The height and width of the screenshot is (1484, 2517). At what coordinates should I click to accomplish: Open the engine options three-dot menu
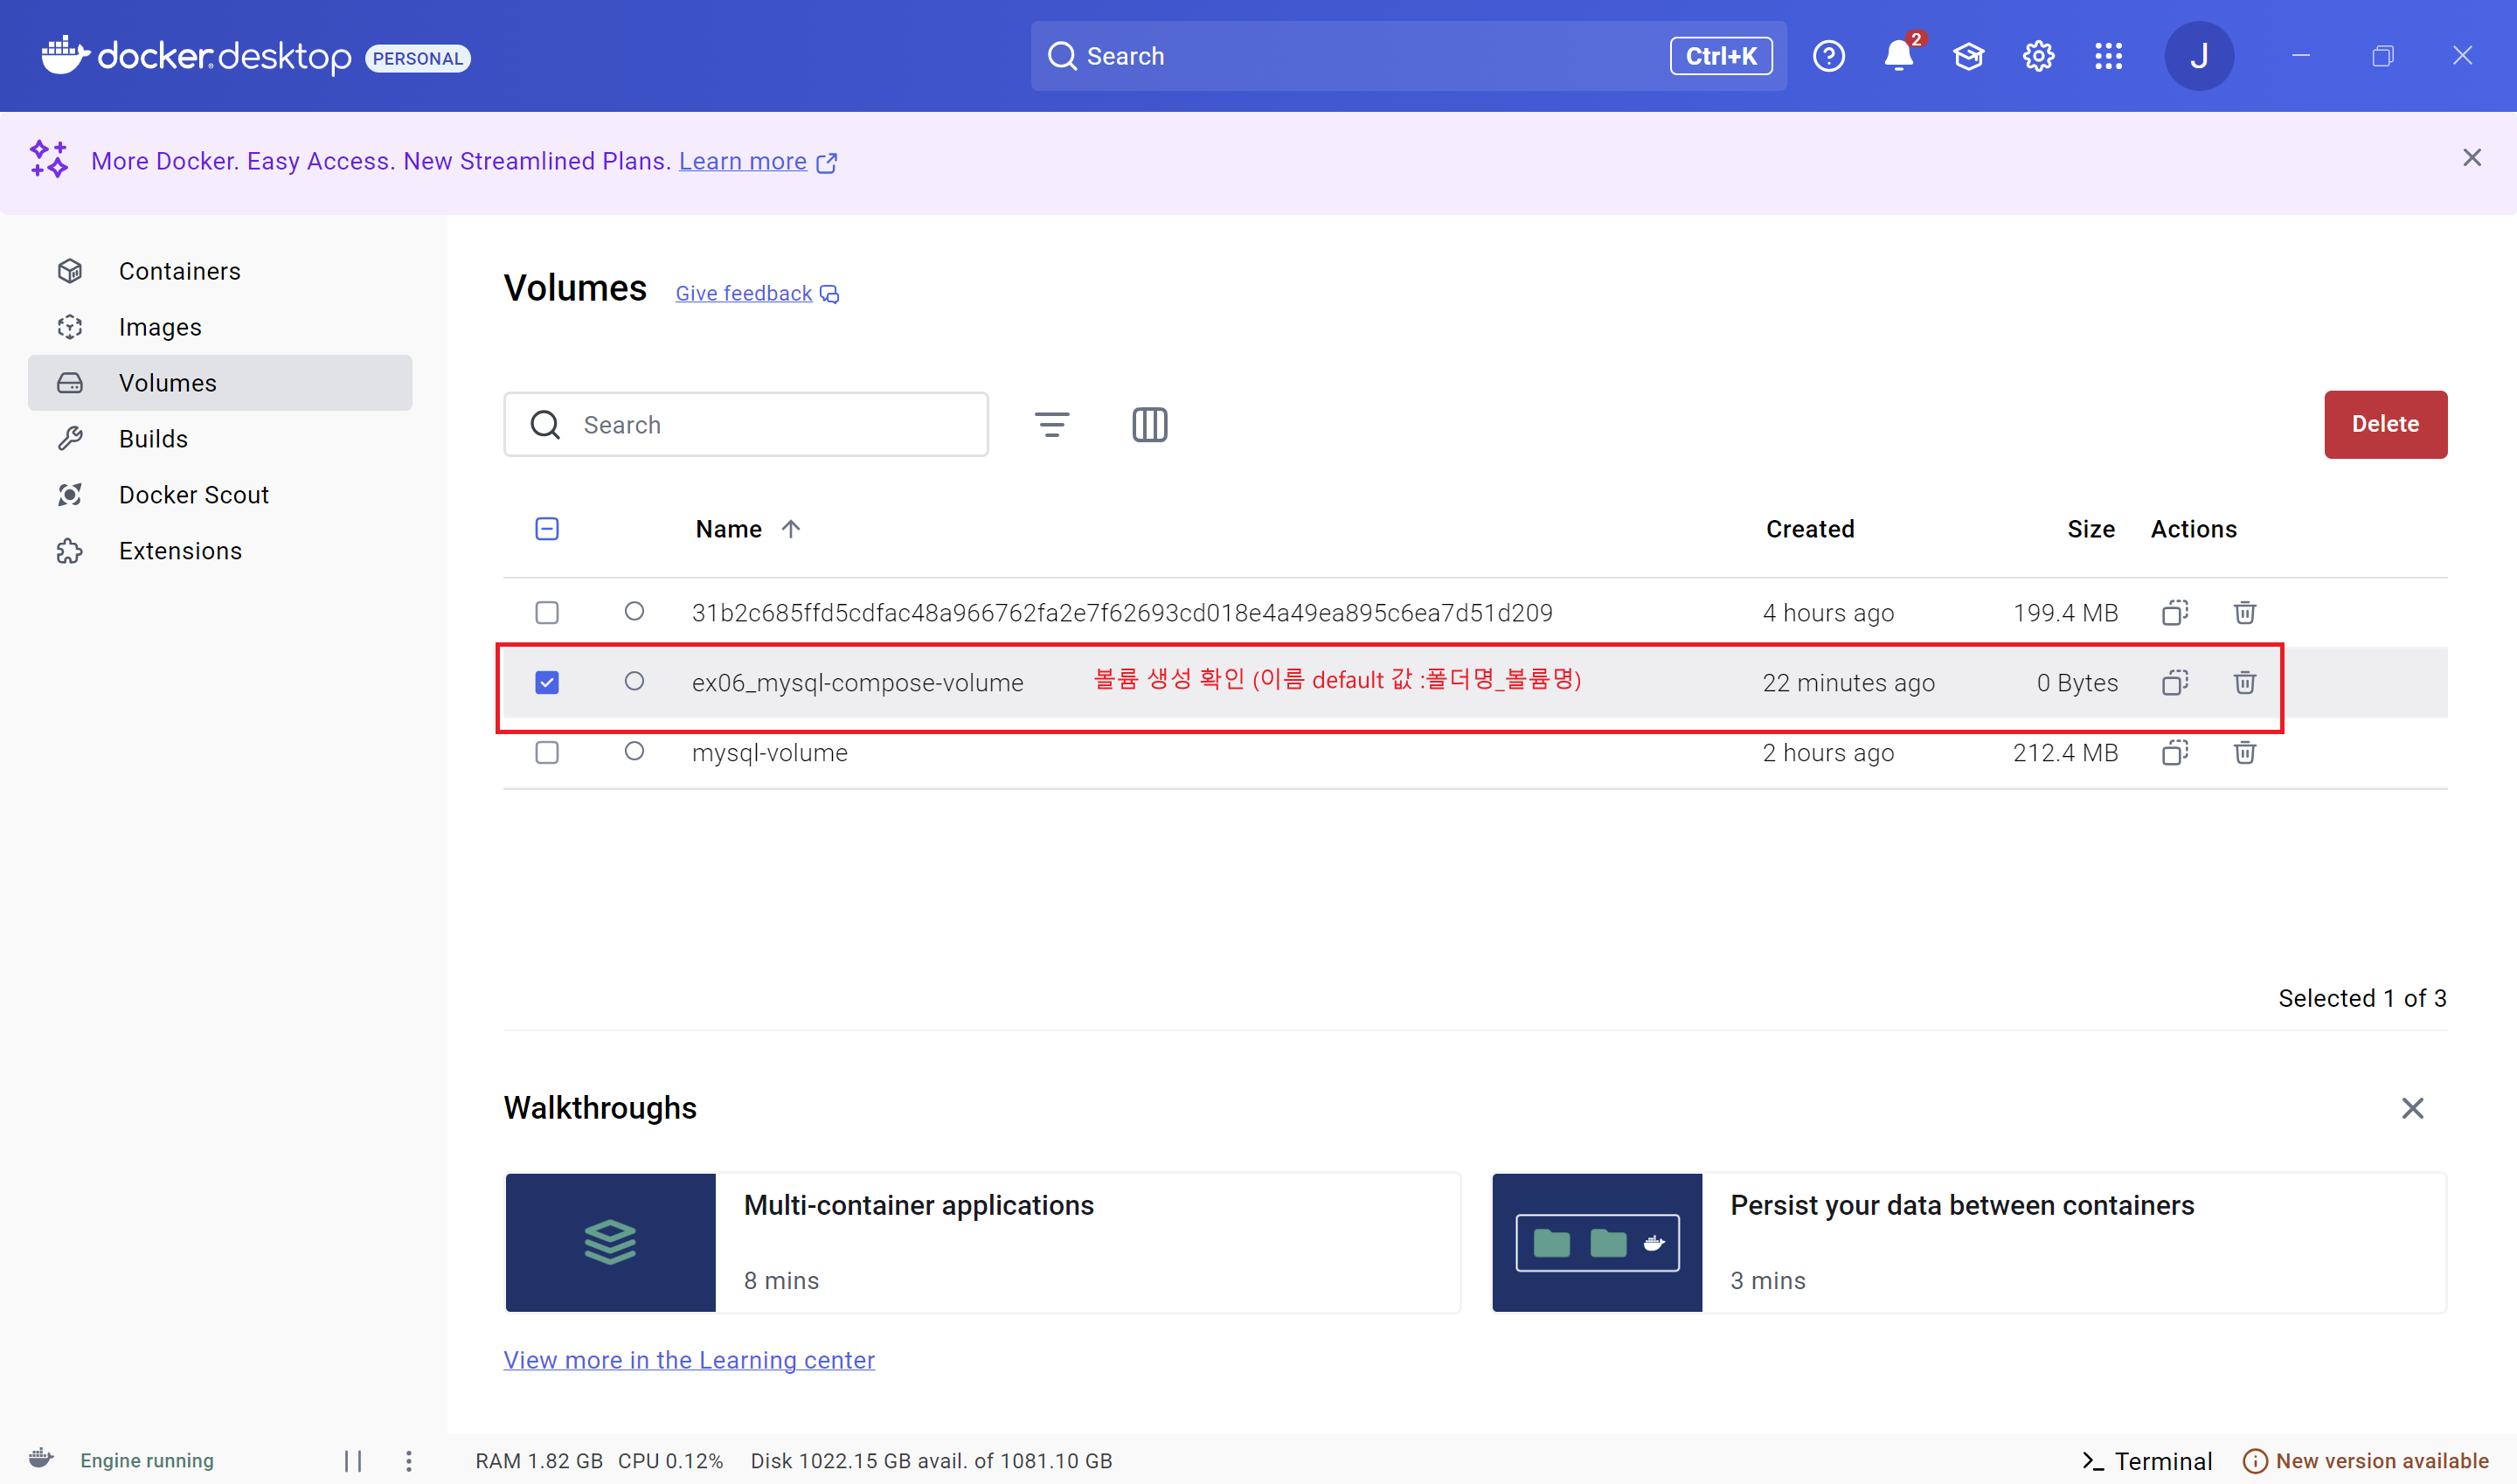pos(408,1460)
